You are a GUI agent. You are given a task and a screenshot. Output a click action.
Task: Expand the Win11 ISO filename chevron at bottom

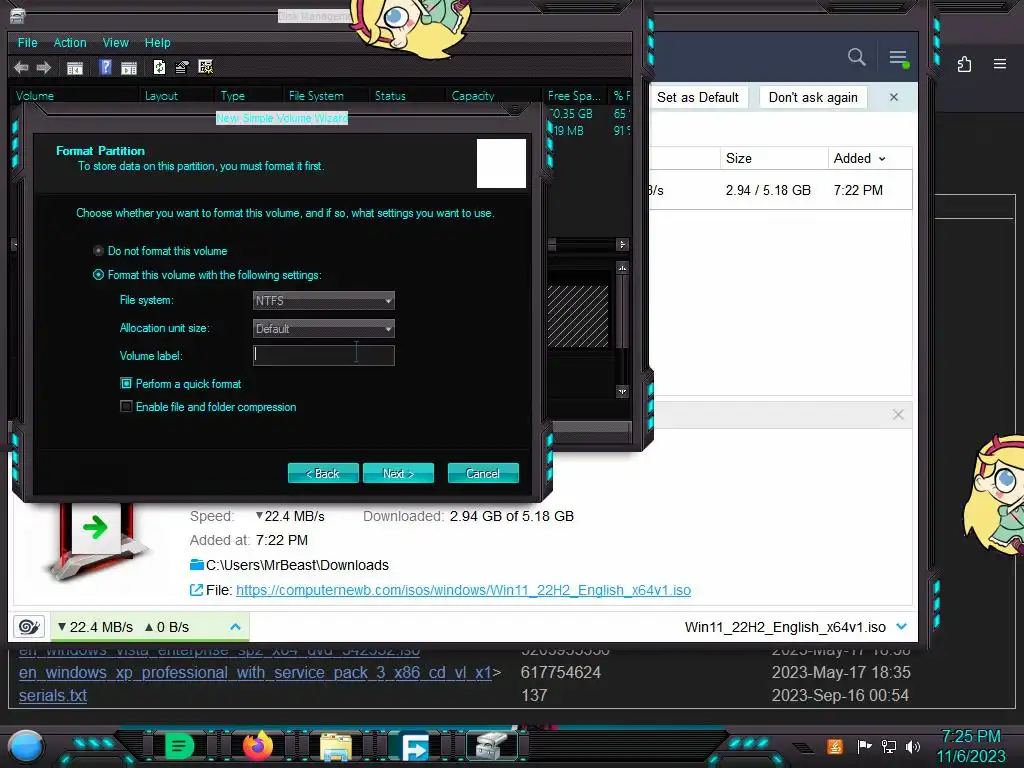click(902, 627)
